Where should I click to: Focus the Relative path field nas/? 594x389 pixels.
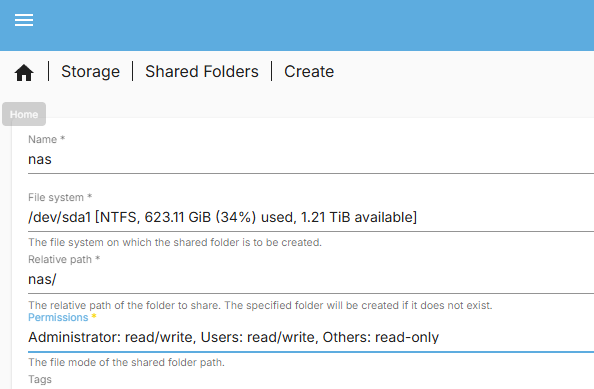[x=311, y=280]
